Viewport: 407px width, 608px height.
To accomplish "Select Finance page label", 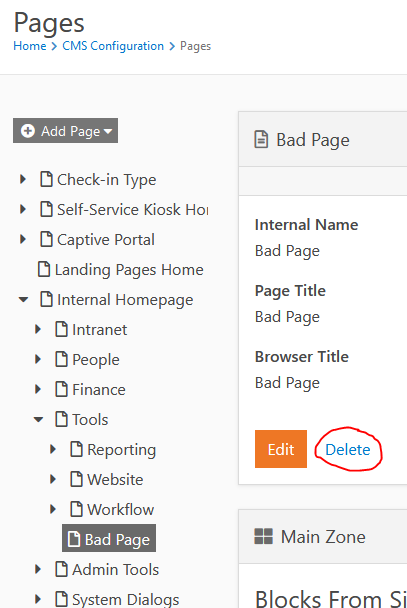I will (x=99, y=389).
